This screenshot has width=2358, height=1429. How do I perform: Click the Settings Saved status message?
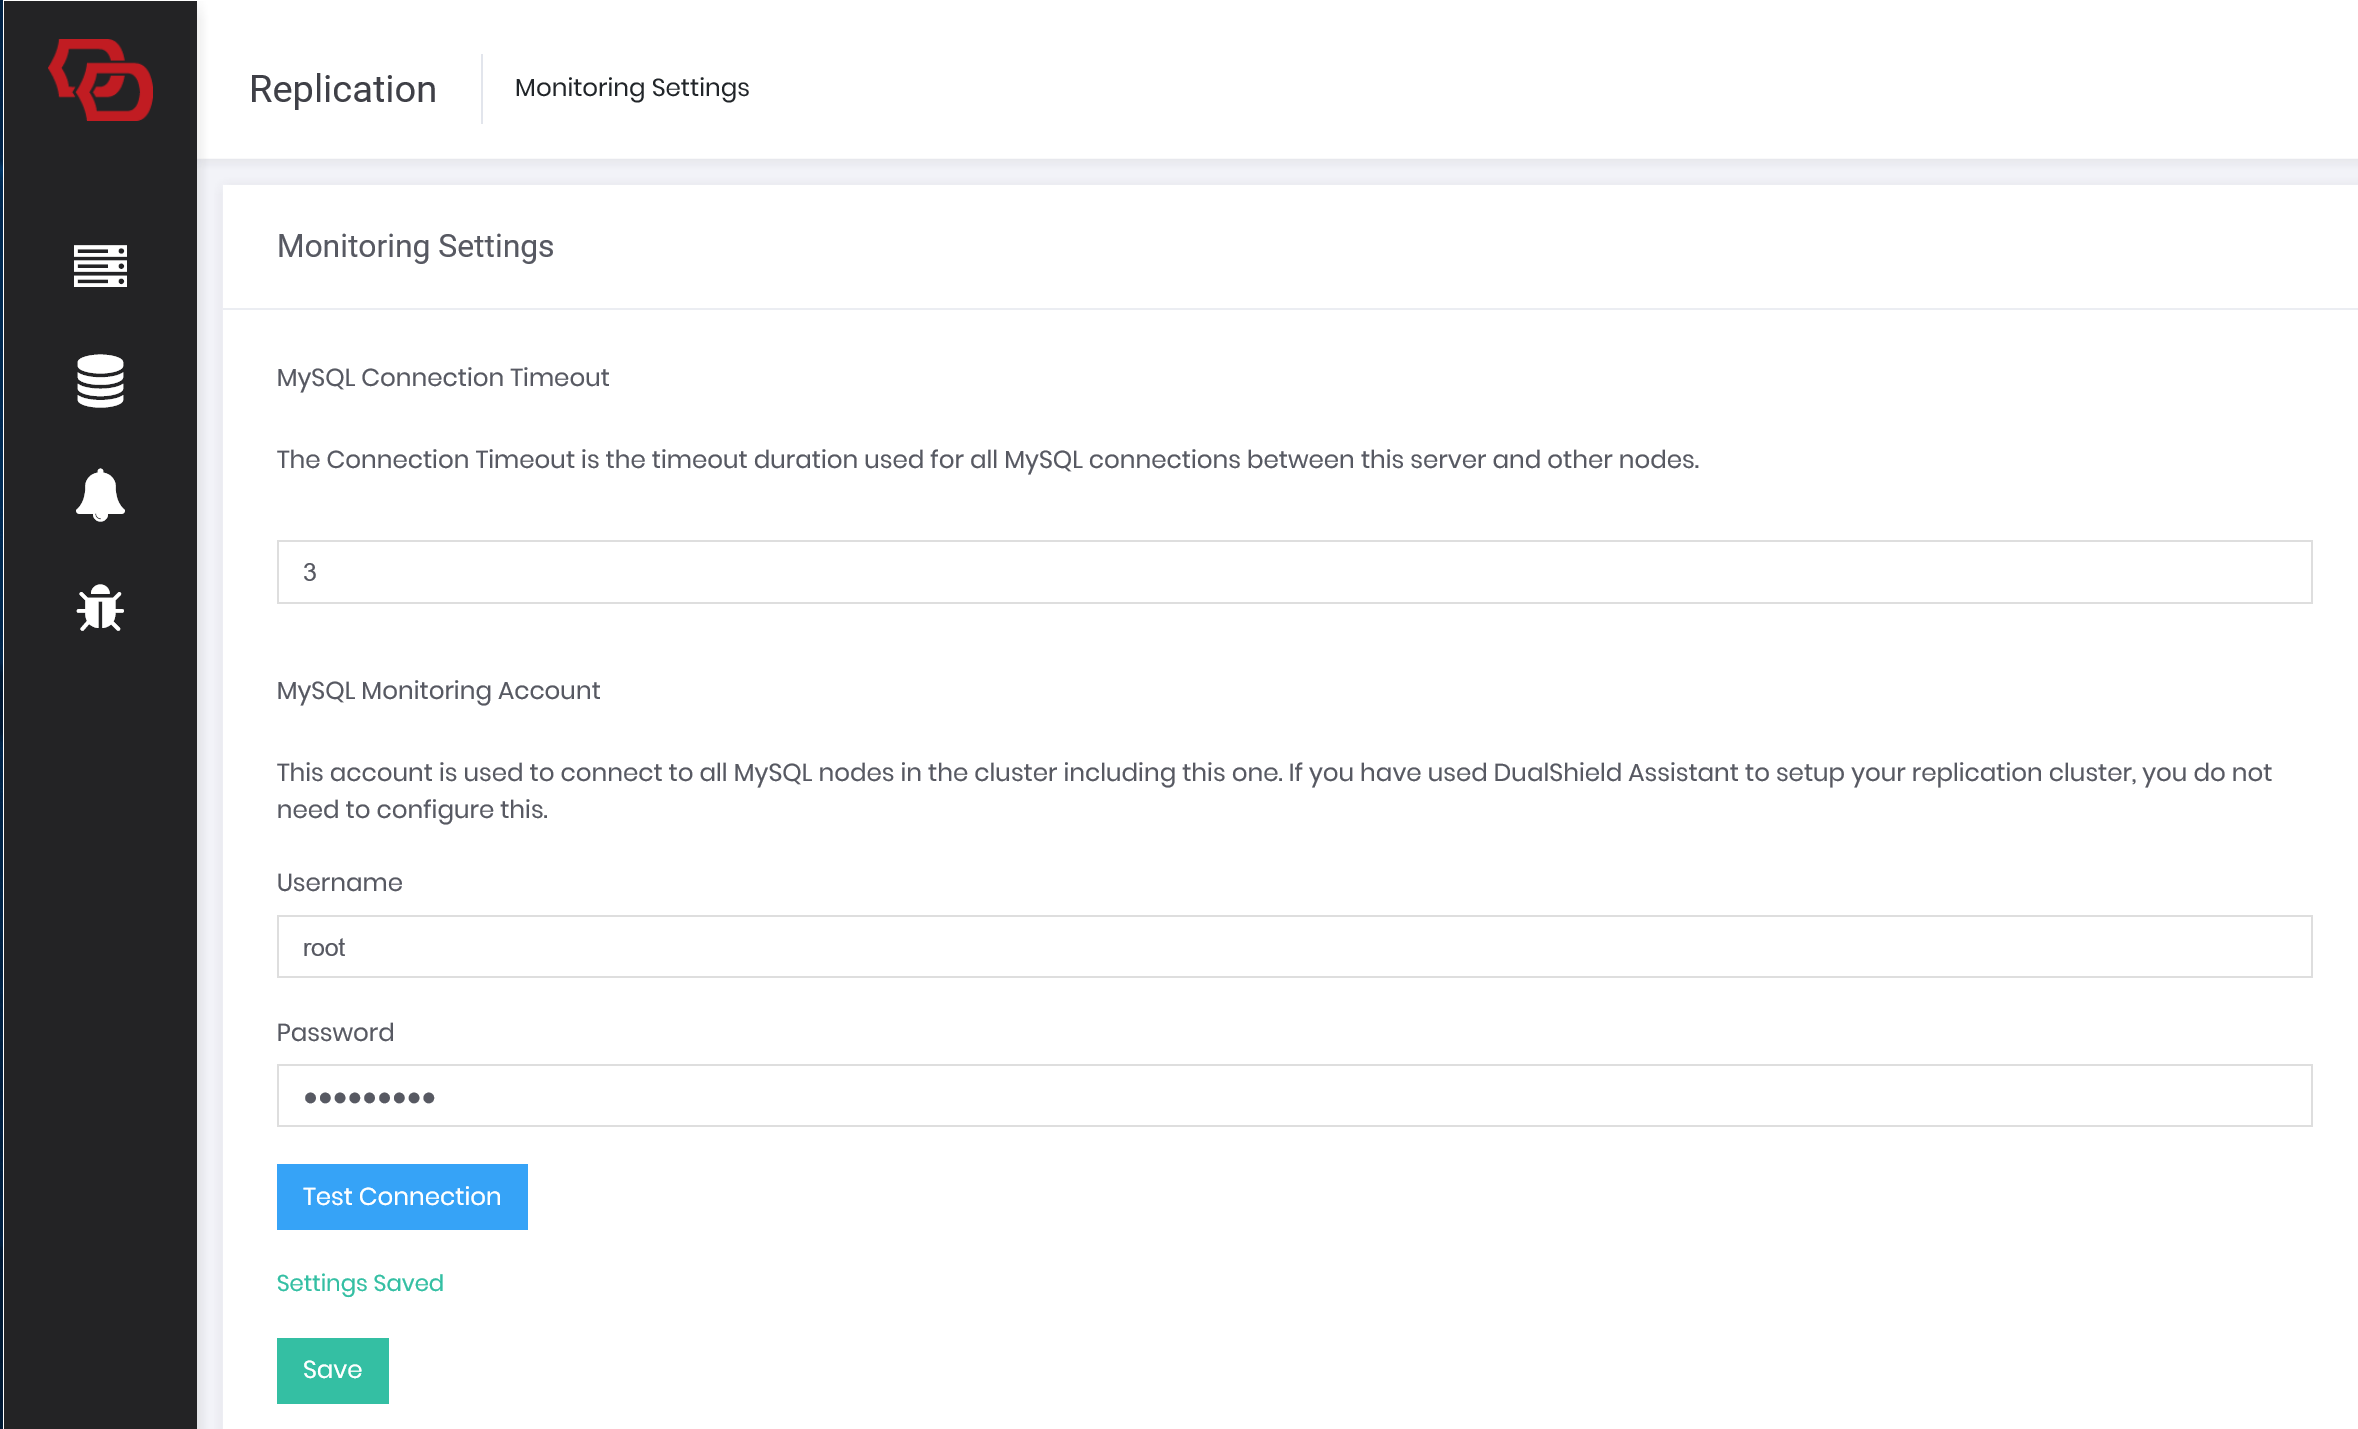point(360,1283)
